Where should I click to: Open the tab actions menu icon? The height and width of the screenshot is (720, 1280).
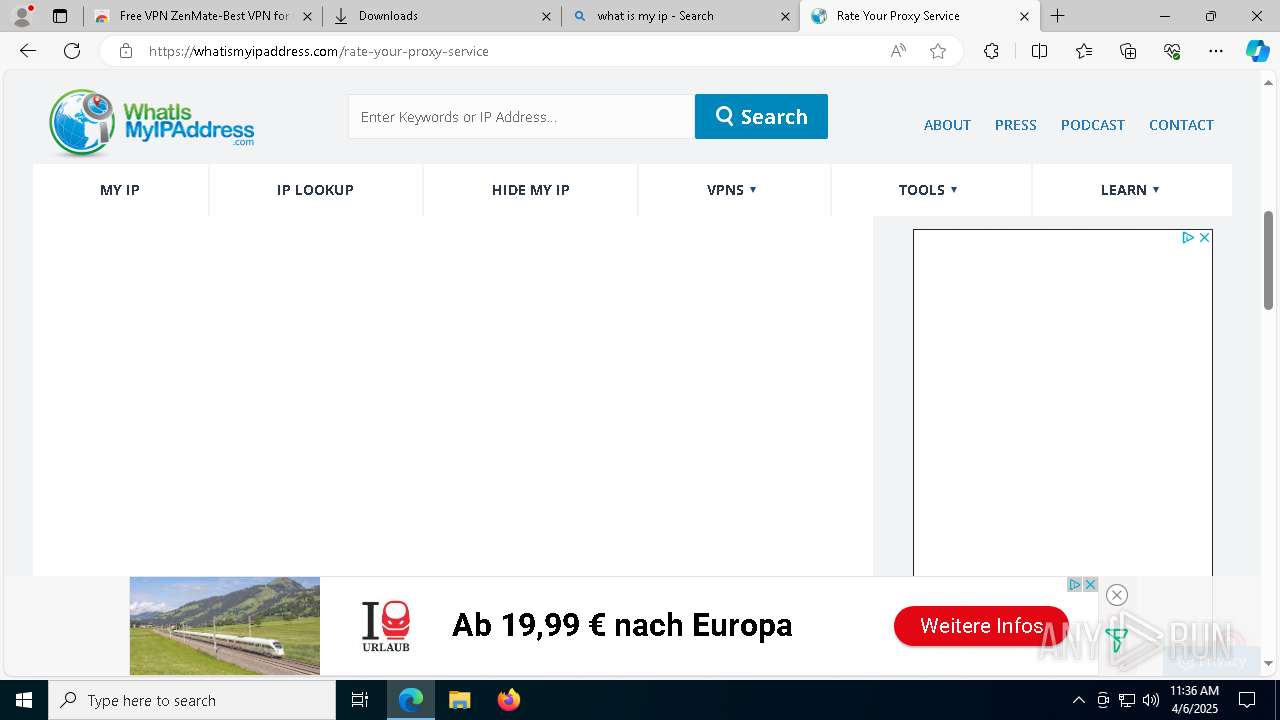click(x=60, y=16)
